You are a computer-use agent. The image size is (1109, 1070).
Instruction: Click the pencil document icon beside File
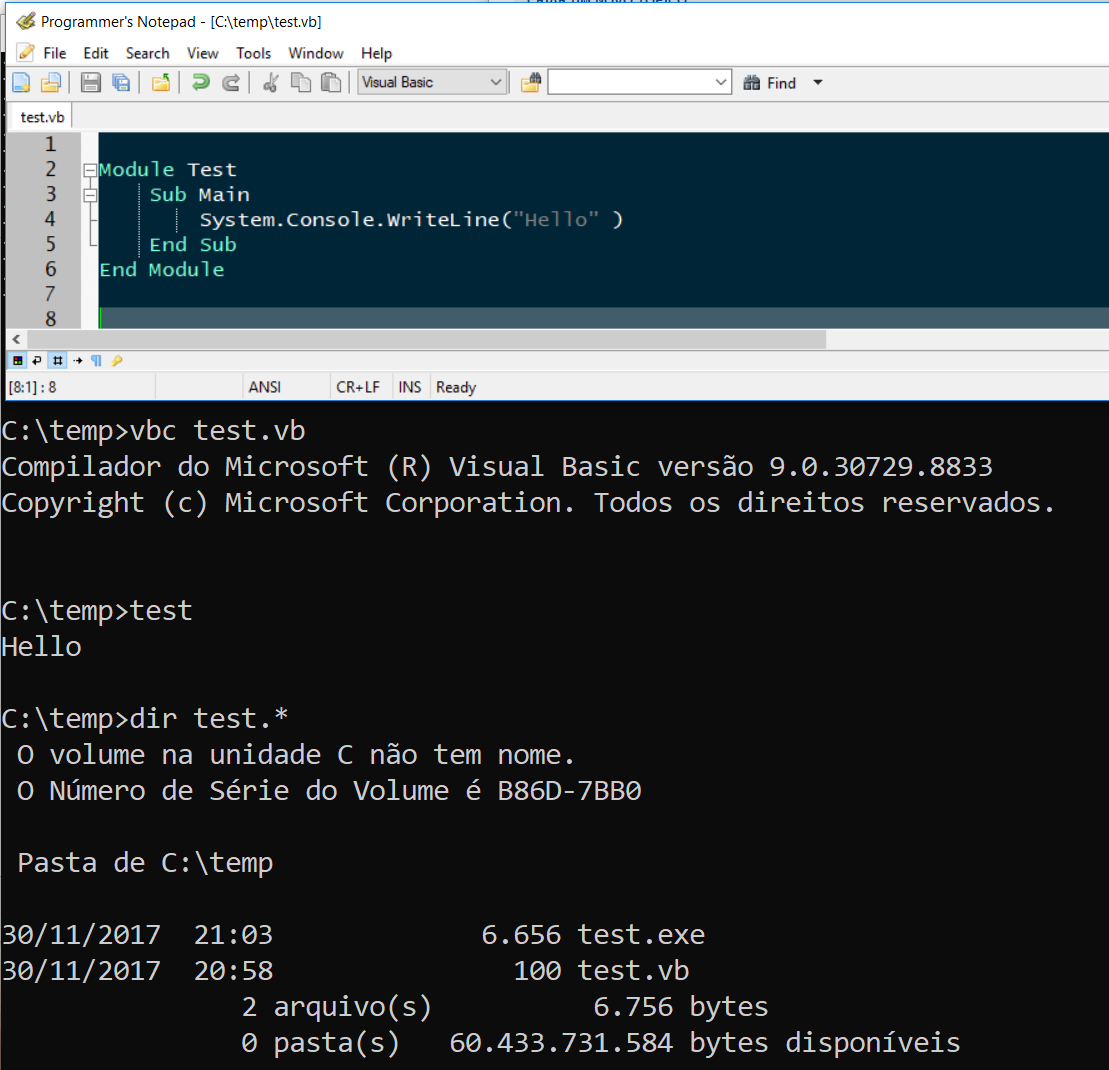(x=25, y=53)
